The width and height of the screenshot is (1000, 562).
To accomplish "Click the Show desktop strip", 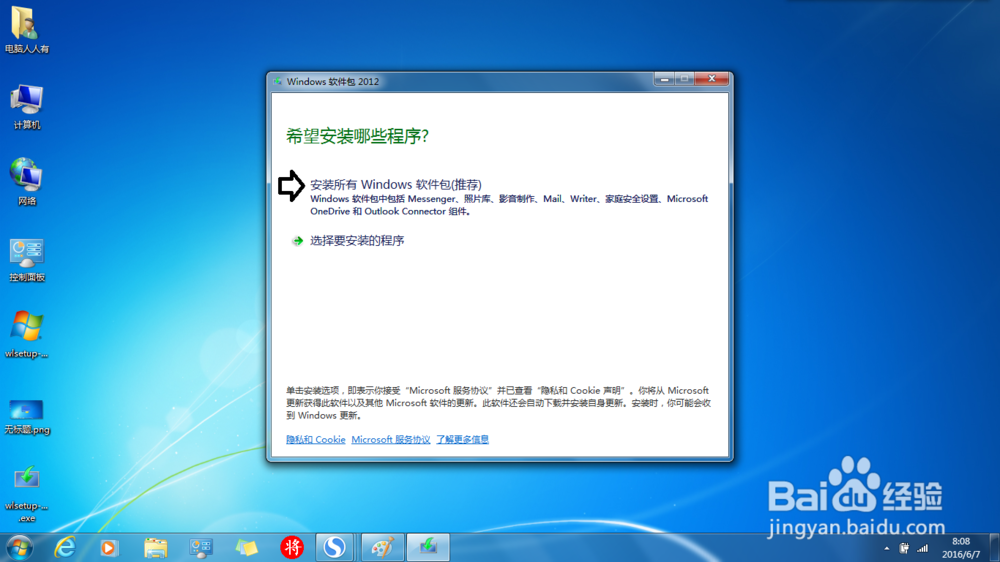I will (994, 548).
